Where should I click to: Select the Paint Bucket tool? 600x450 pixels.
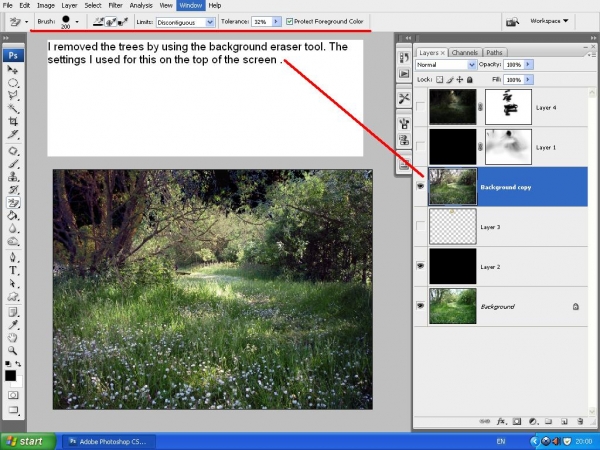point(13,216)
